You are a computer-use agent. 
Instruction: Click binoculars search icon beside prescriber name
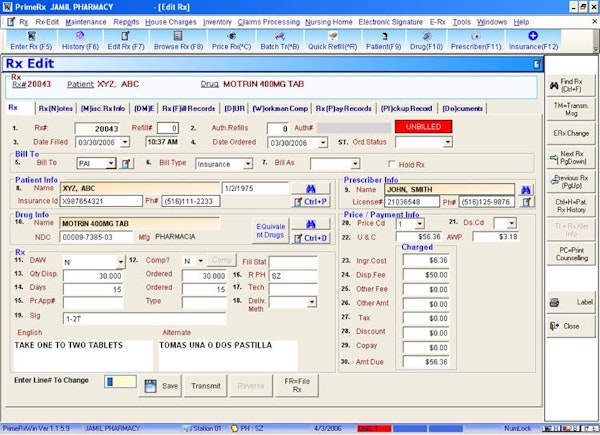pos(527,188)
